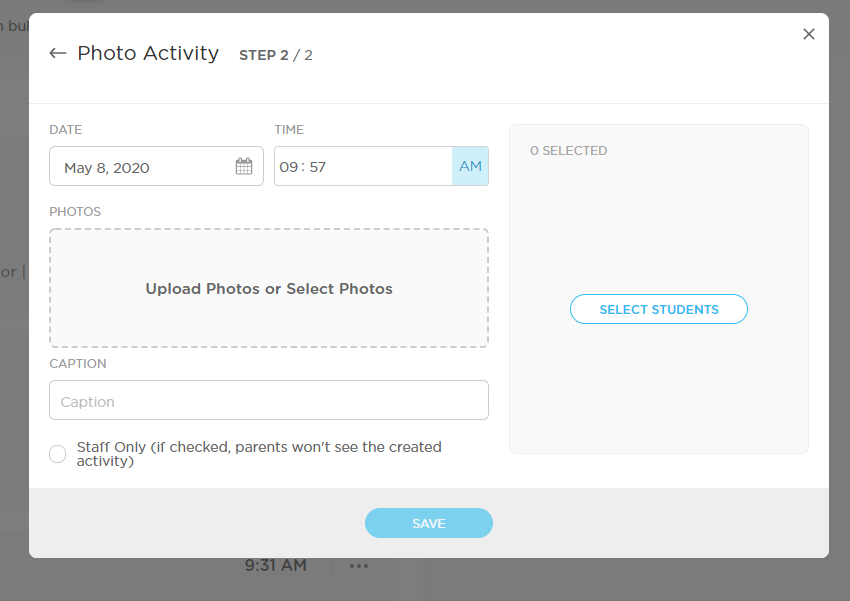
Task: Click the Upload Photos or Select Photos area
Action: (x=268, y=287)
